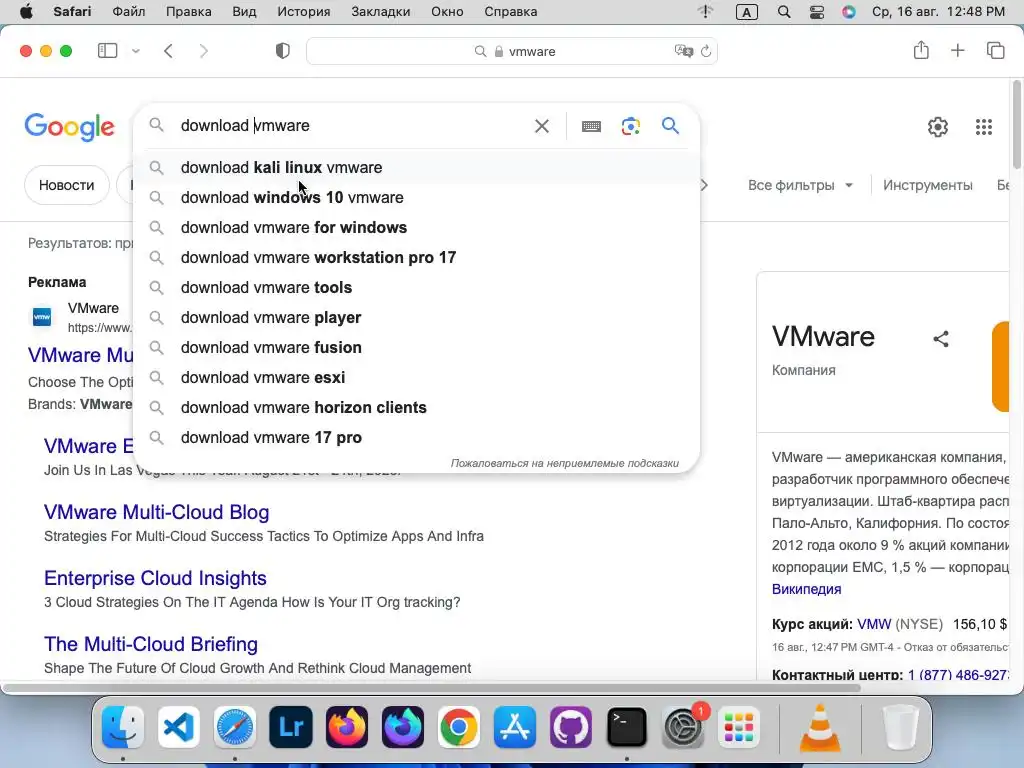Open Инструменты search tools
The height and width of the screenshot is (768, 1024).
[927, 185]
